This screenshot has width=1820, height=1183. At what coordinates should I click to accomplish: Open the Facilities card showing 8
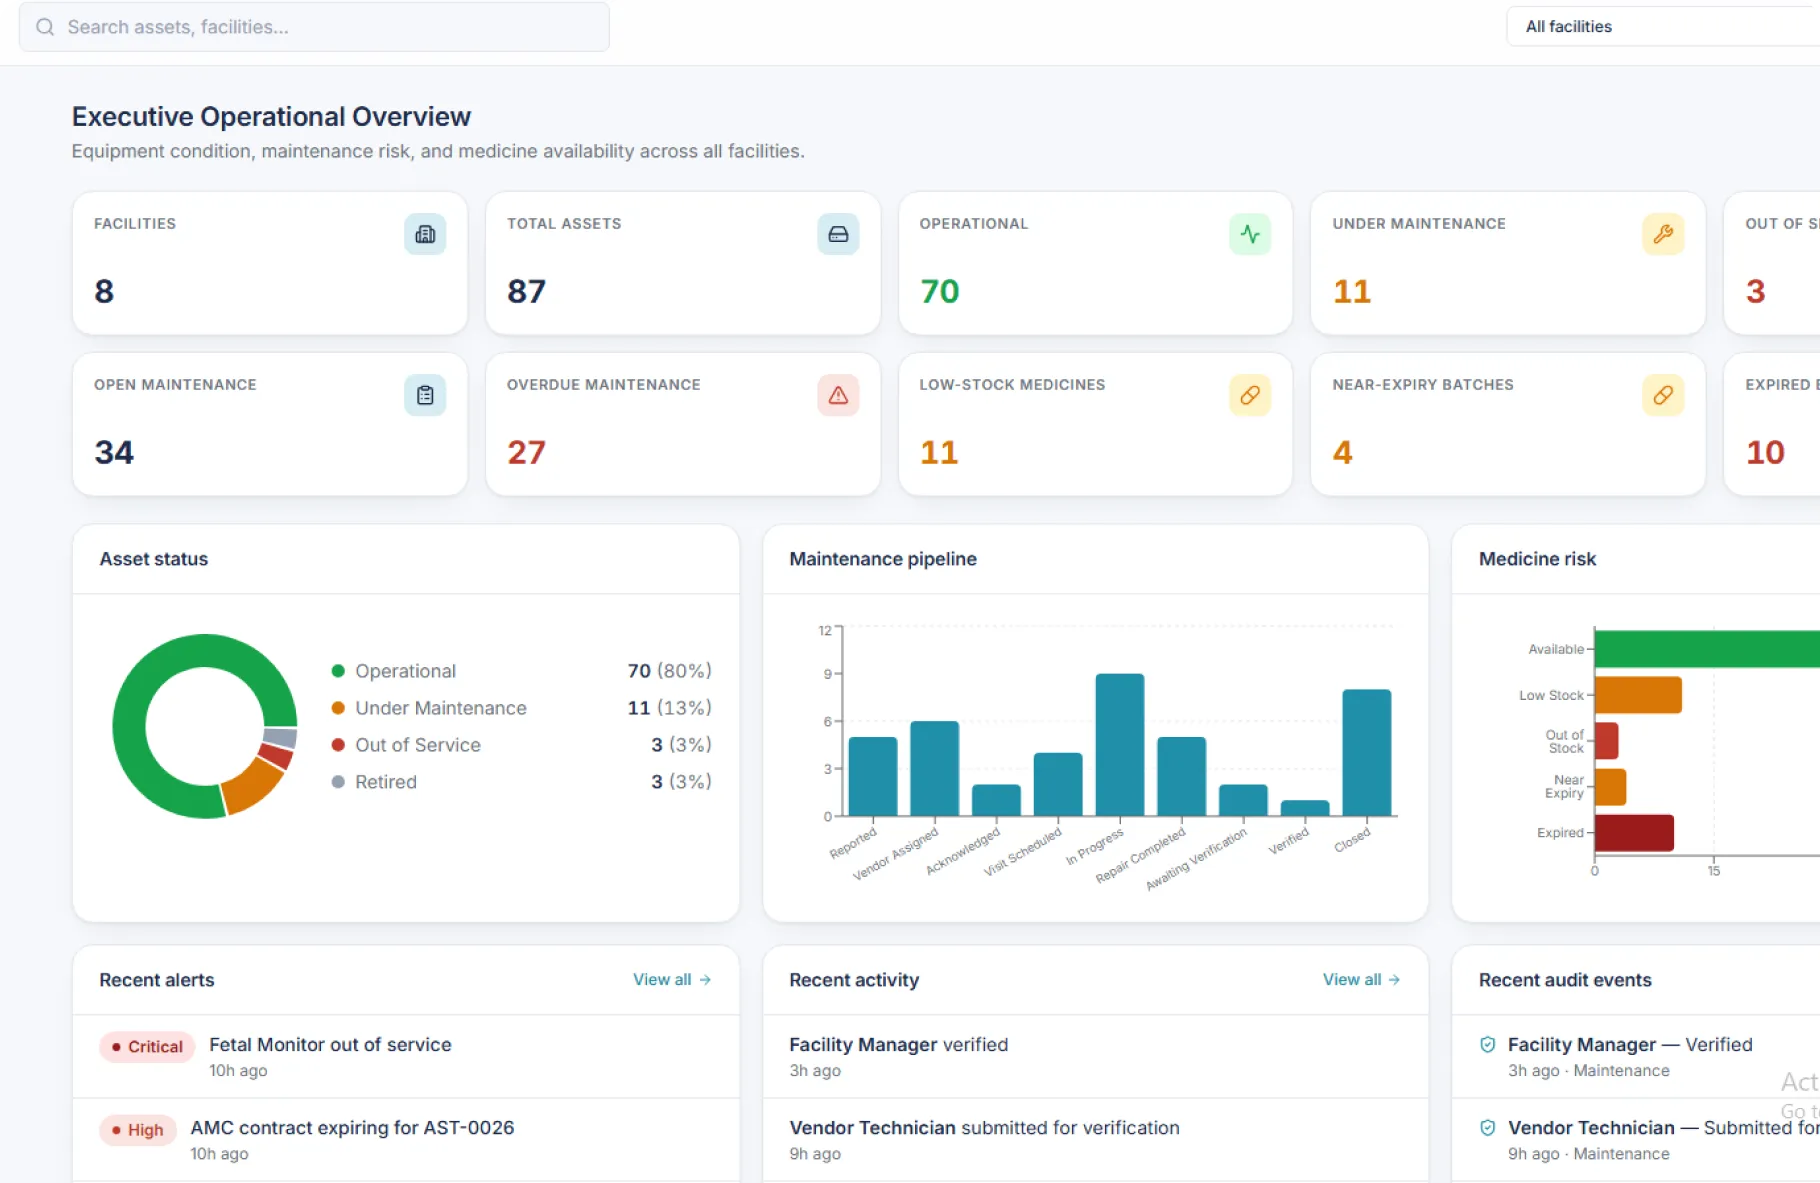pyautogui.click(x=270, y=264)
